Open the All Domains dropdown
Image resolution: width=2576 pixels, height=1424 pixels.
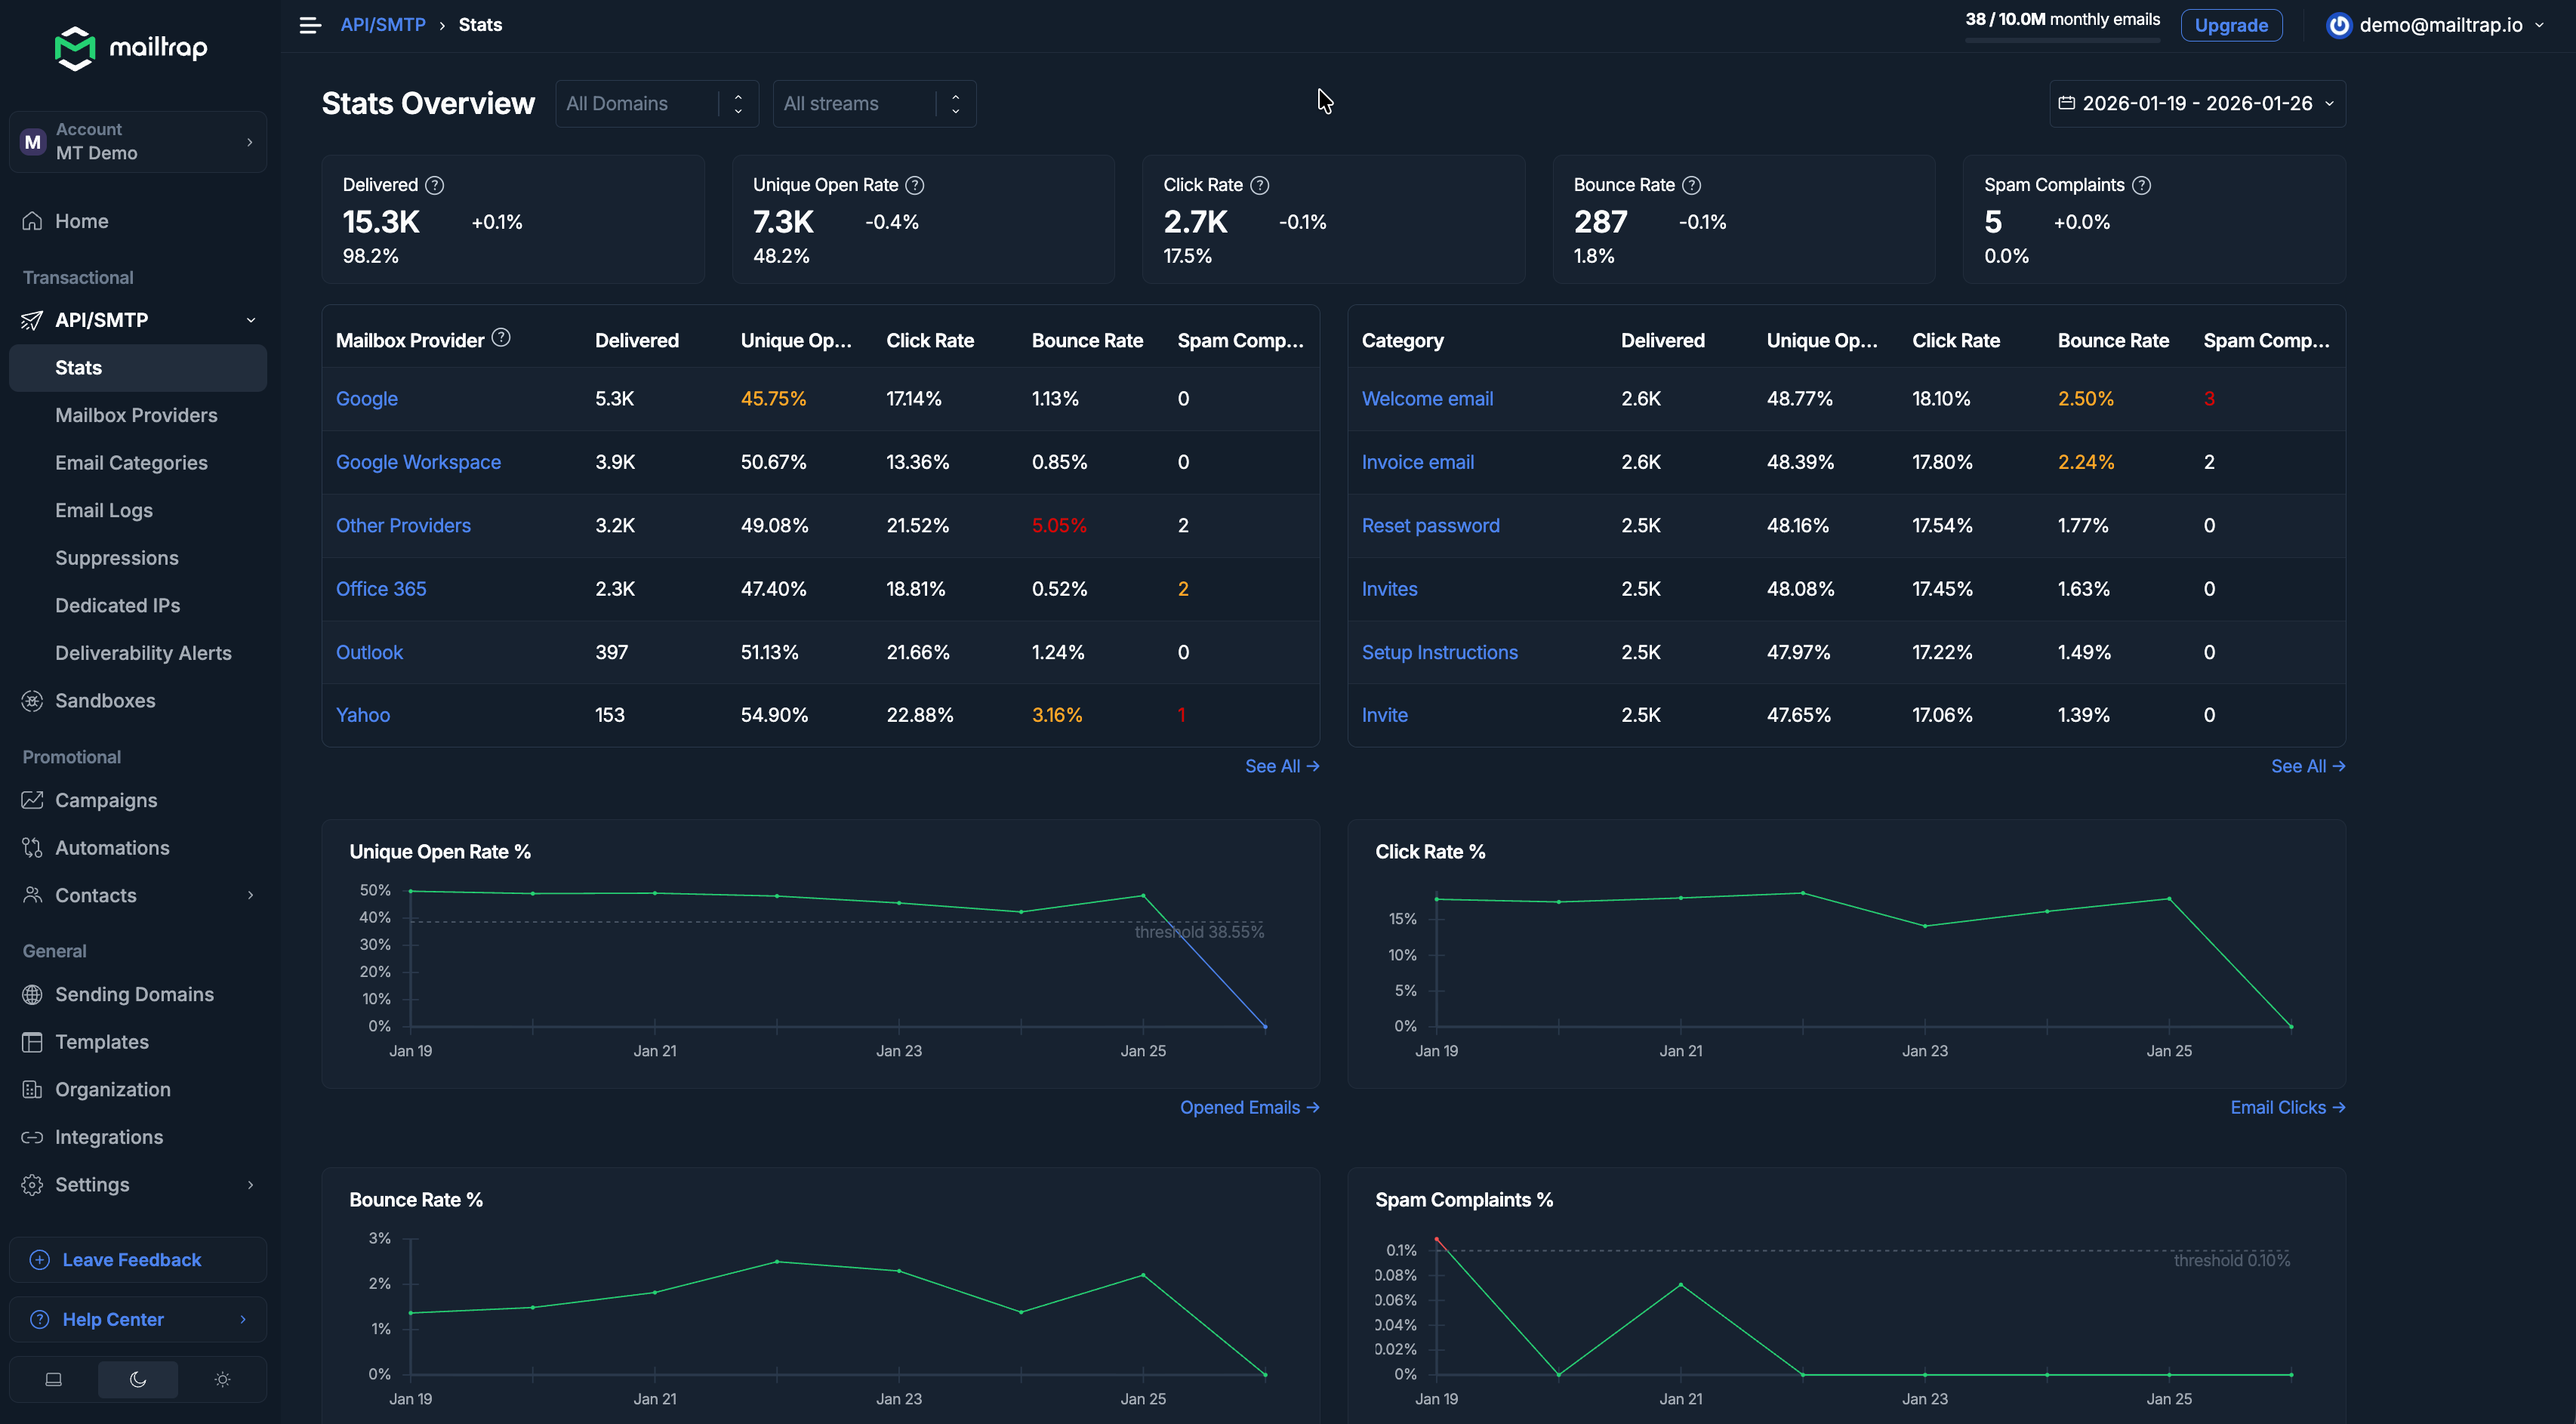(x=656, y=103)
